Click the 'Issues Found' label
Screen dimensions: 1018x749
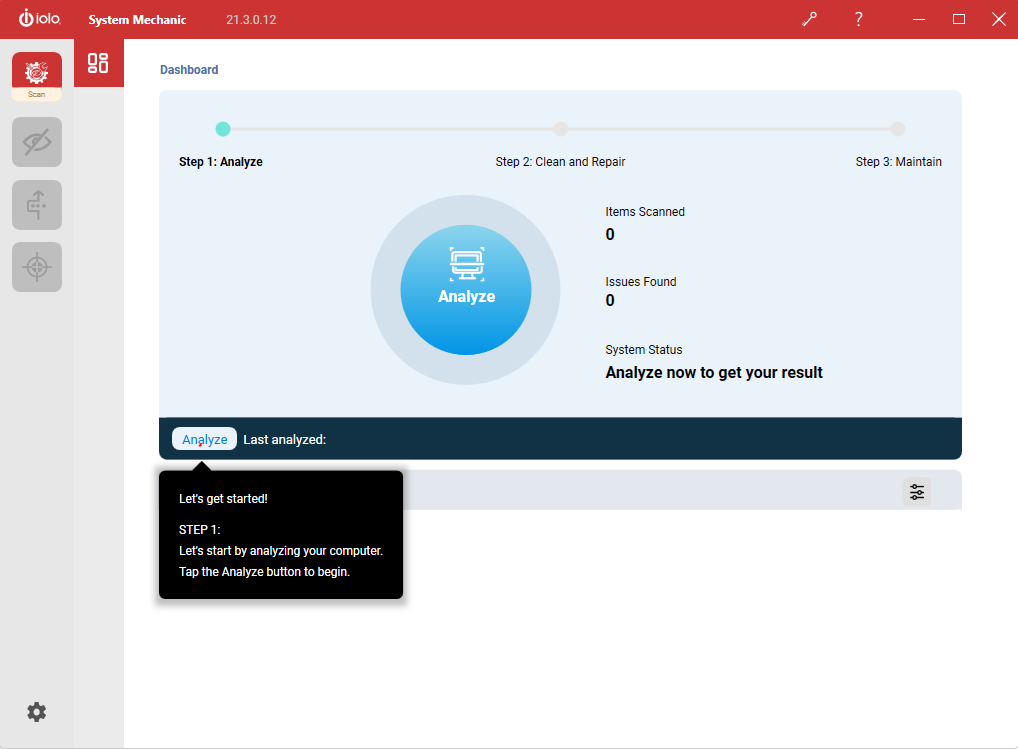[x=641, y=282]
